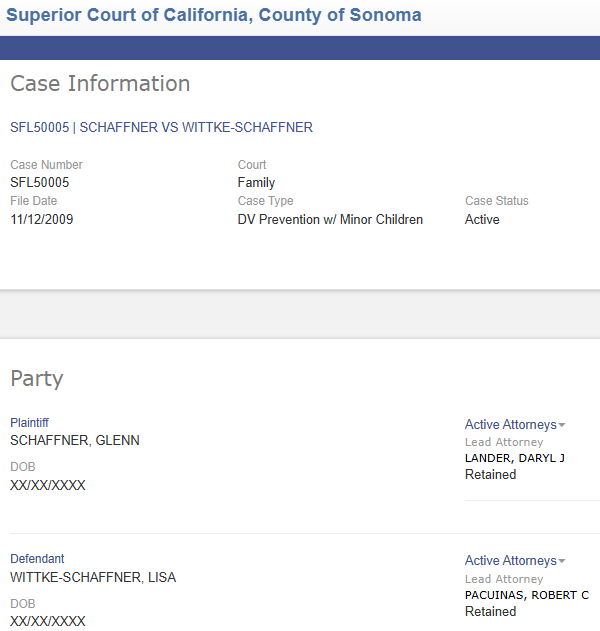
Task: Click the case number value SFL50005
Action: pos(39,182)
